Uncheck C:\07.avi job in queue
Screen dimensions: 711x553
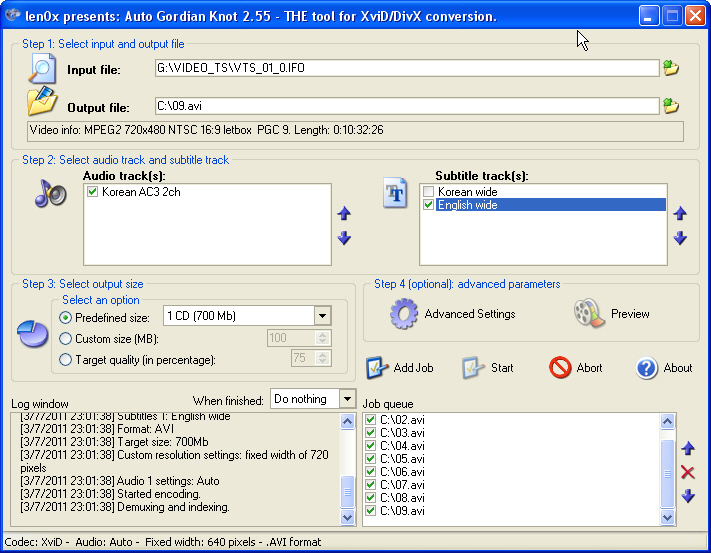(x=370, y=484)
